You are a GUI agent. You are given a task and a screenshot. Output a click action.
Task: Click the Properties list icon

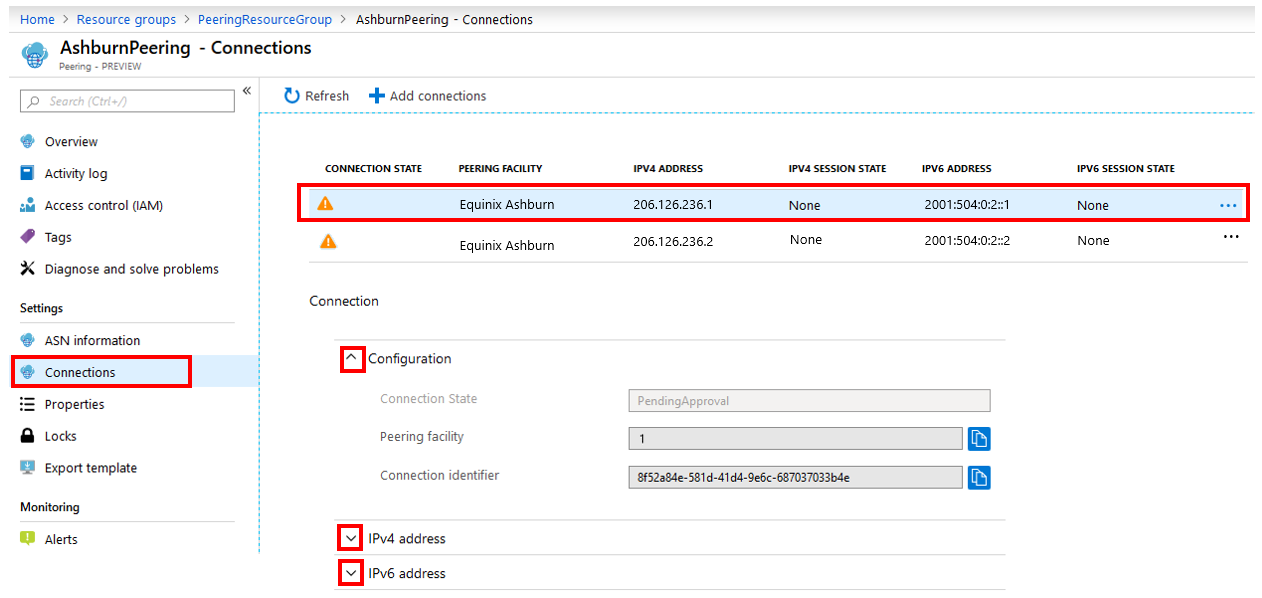pyautogui.click(x=28, y=404)
